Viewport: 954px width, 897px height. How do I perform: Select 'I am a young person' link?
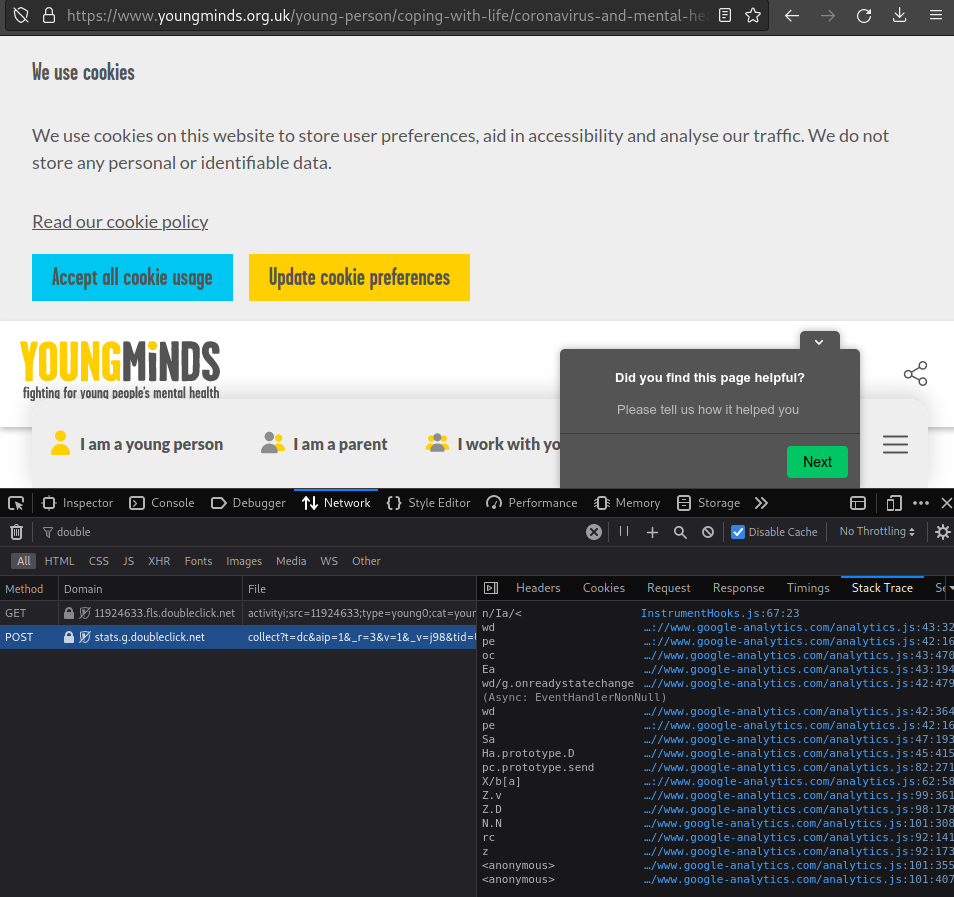tap(137, 444)
